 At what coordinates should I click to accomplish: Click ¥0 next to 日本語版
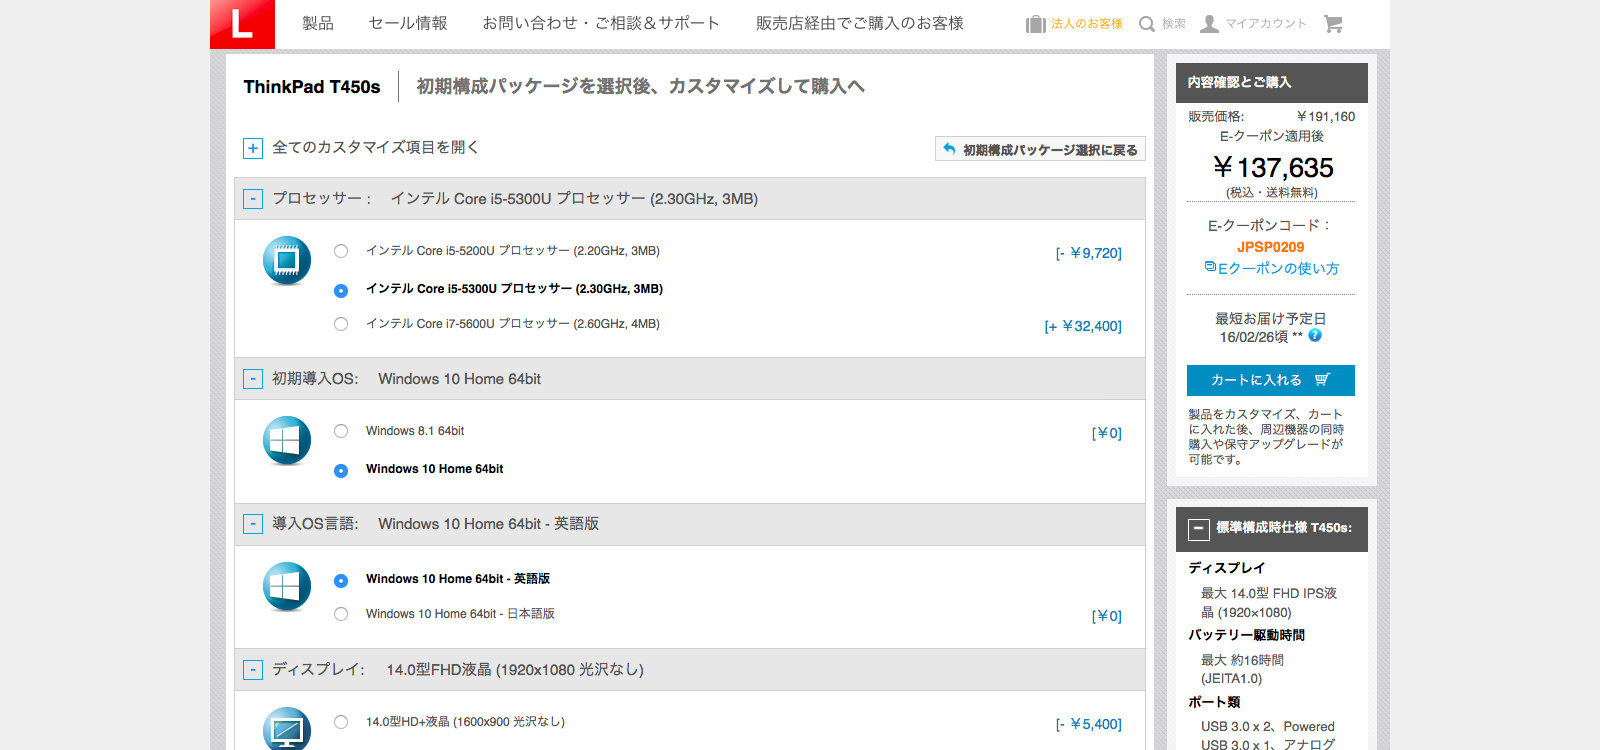point(1107,616)
